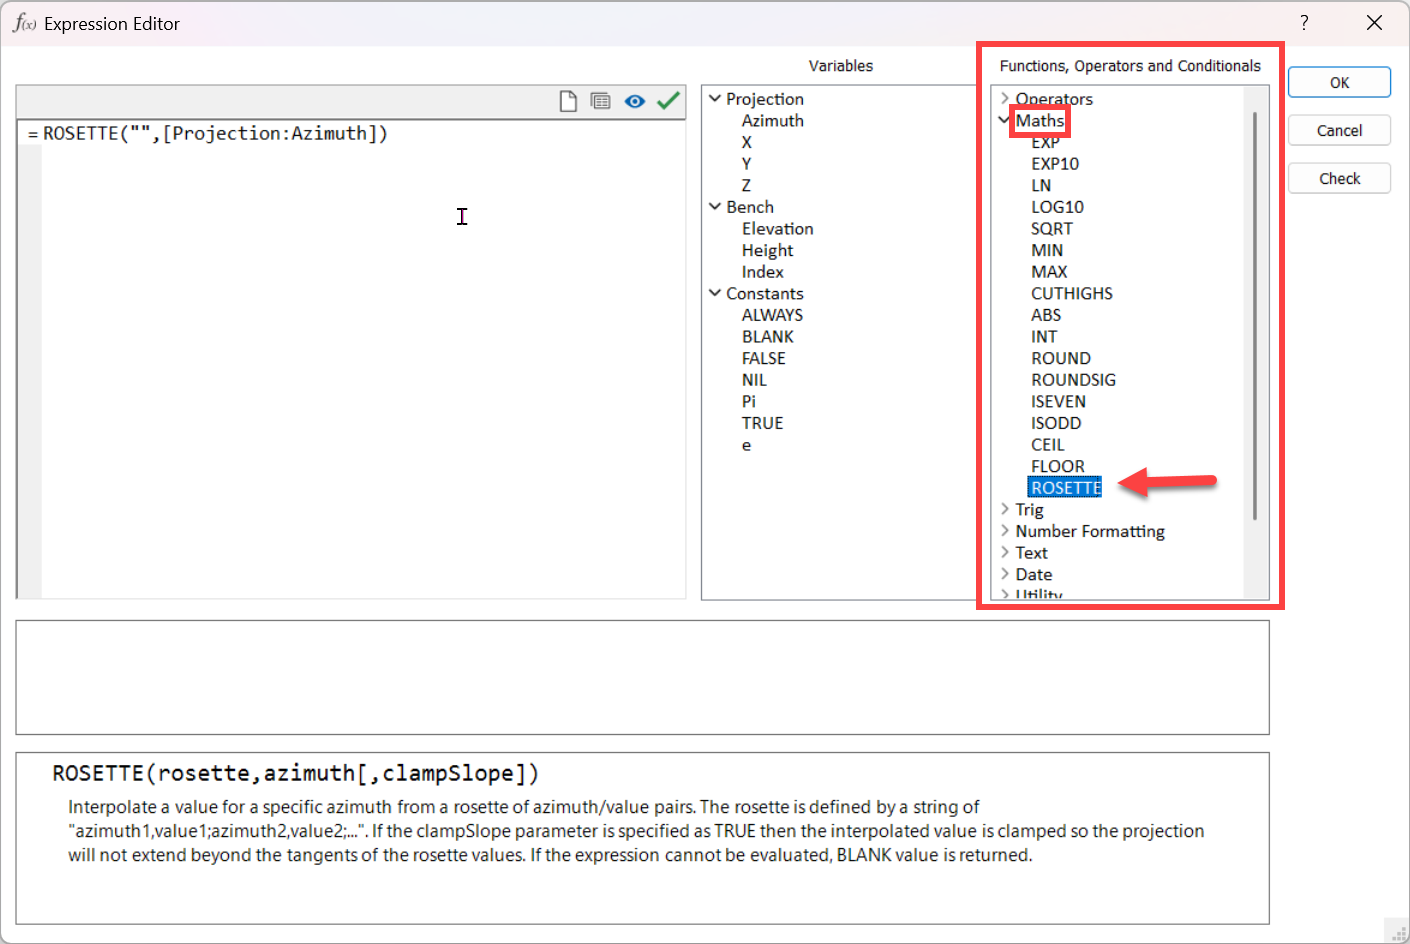
Task: Click the green checkmark validate icon
Action: pyautogui.click(x=668, y=101)
